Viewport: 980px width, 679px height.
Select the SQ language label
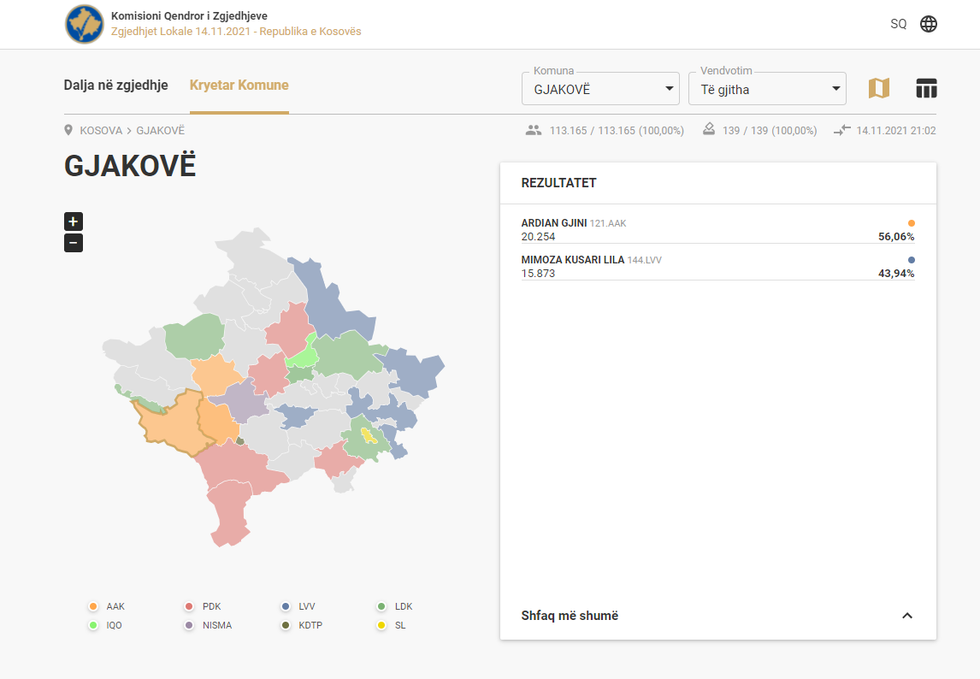tap(898, 24)
